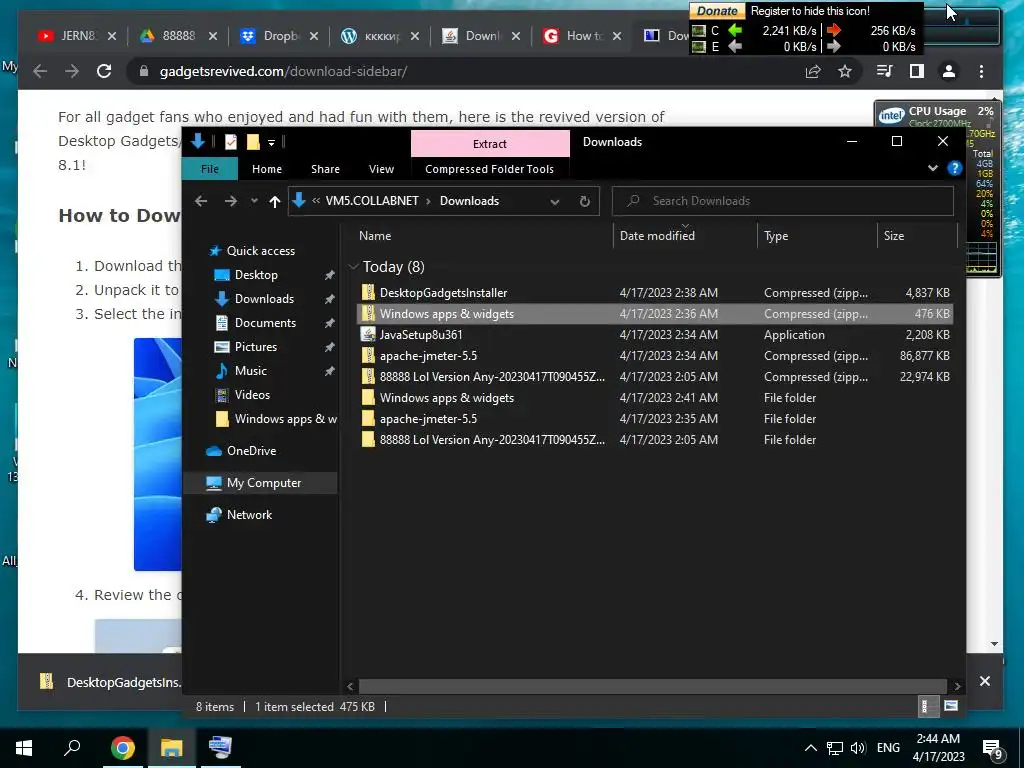Open the Share ribbon tab
This screenshot has height=768, width=1024.
[x=325, y=168]
